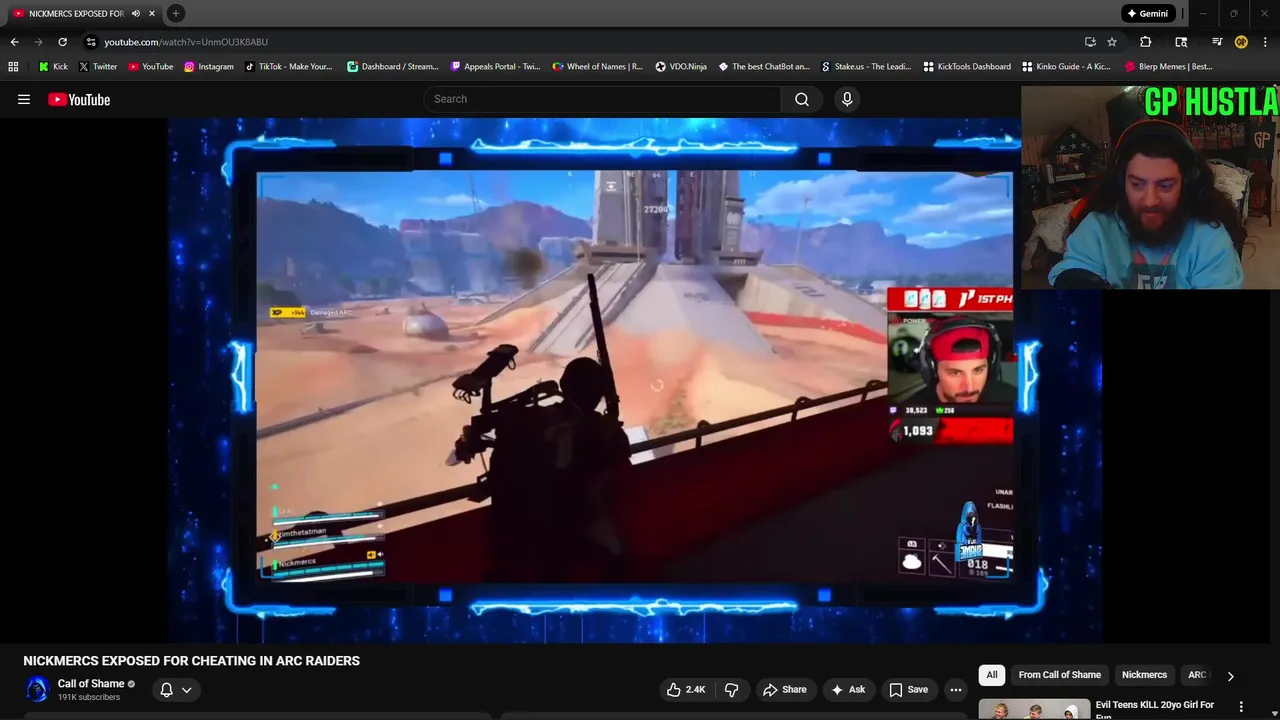Image resolution: width=1280 pixels, height=720 pixels.
Task: Select the Nickmercs filter chip
Action: tap(1144, 675)
